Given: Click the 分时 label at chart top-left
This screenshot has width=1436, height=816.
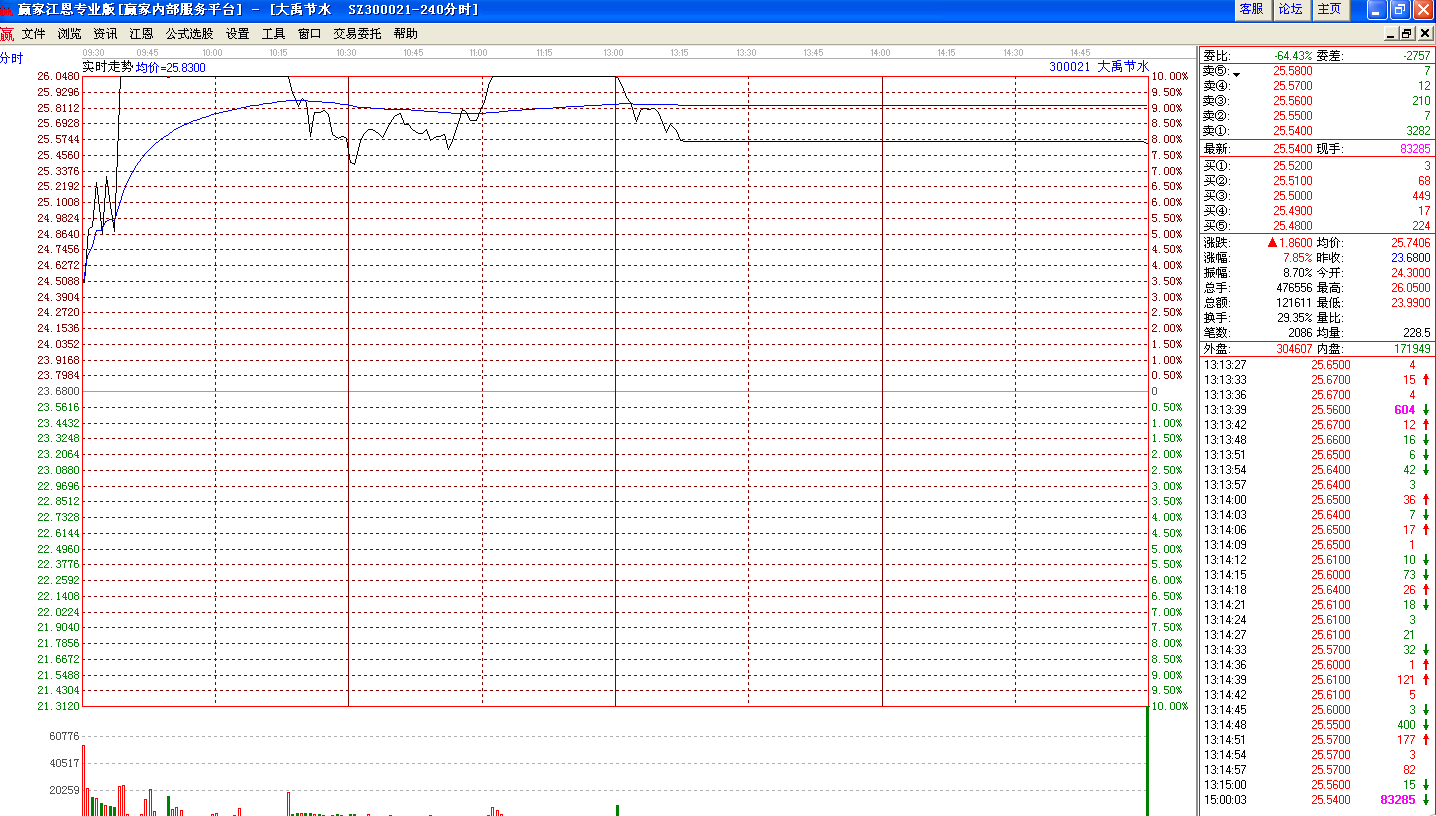Looking at the screenshot, I should pyautogui.click(x=11, y=58).
